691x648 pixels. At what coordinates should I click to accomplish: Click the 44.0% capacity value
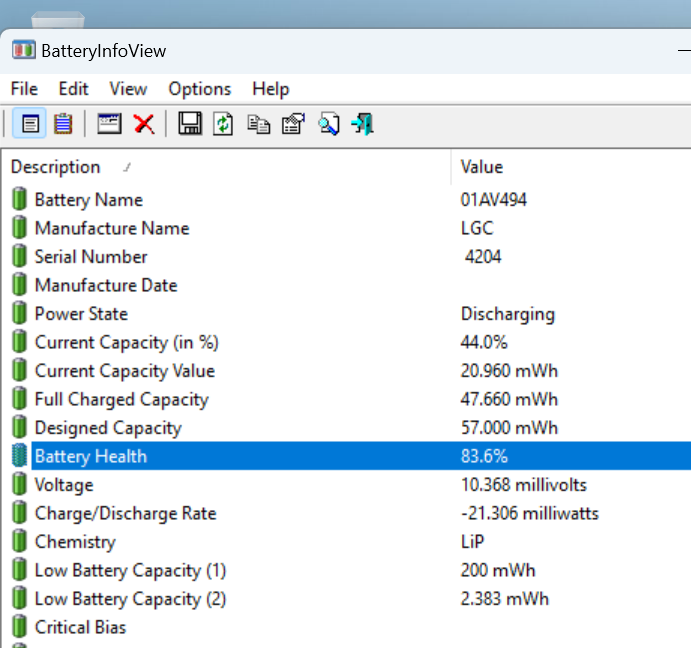484,342
